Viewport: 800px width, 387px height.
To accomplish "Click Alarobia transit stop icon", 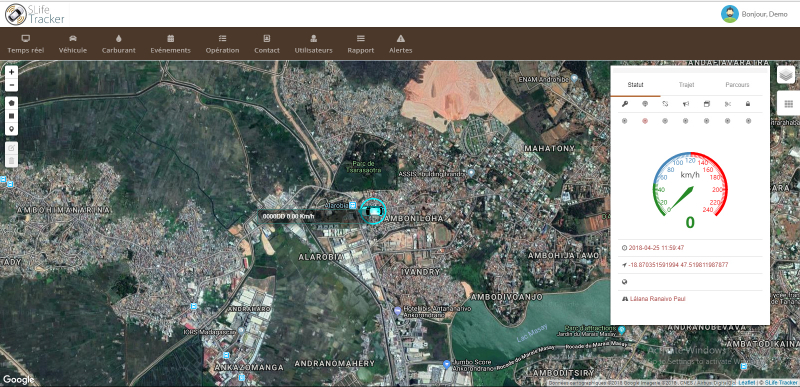I will [x=352, y=205].
